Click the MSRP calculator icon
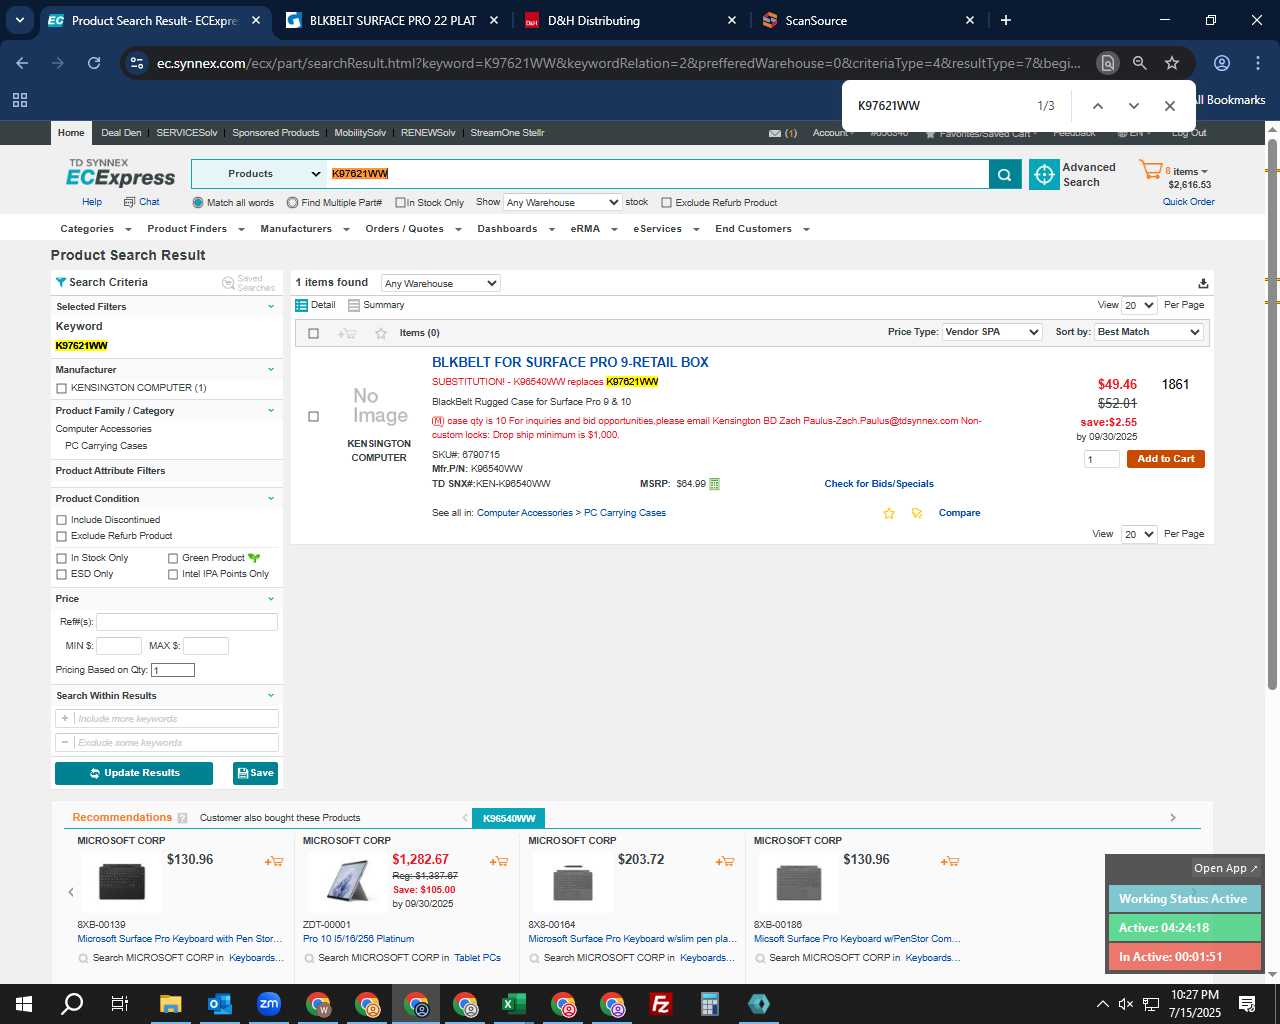The height and width of the screenshot is (1024, 1280). click(714, 484)
